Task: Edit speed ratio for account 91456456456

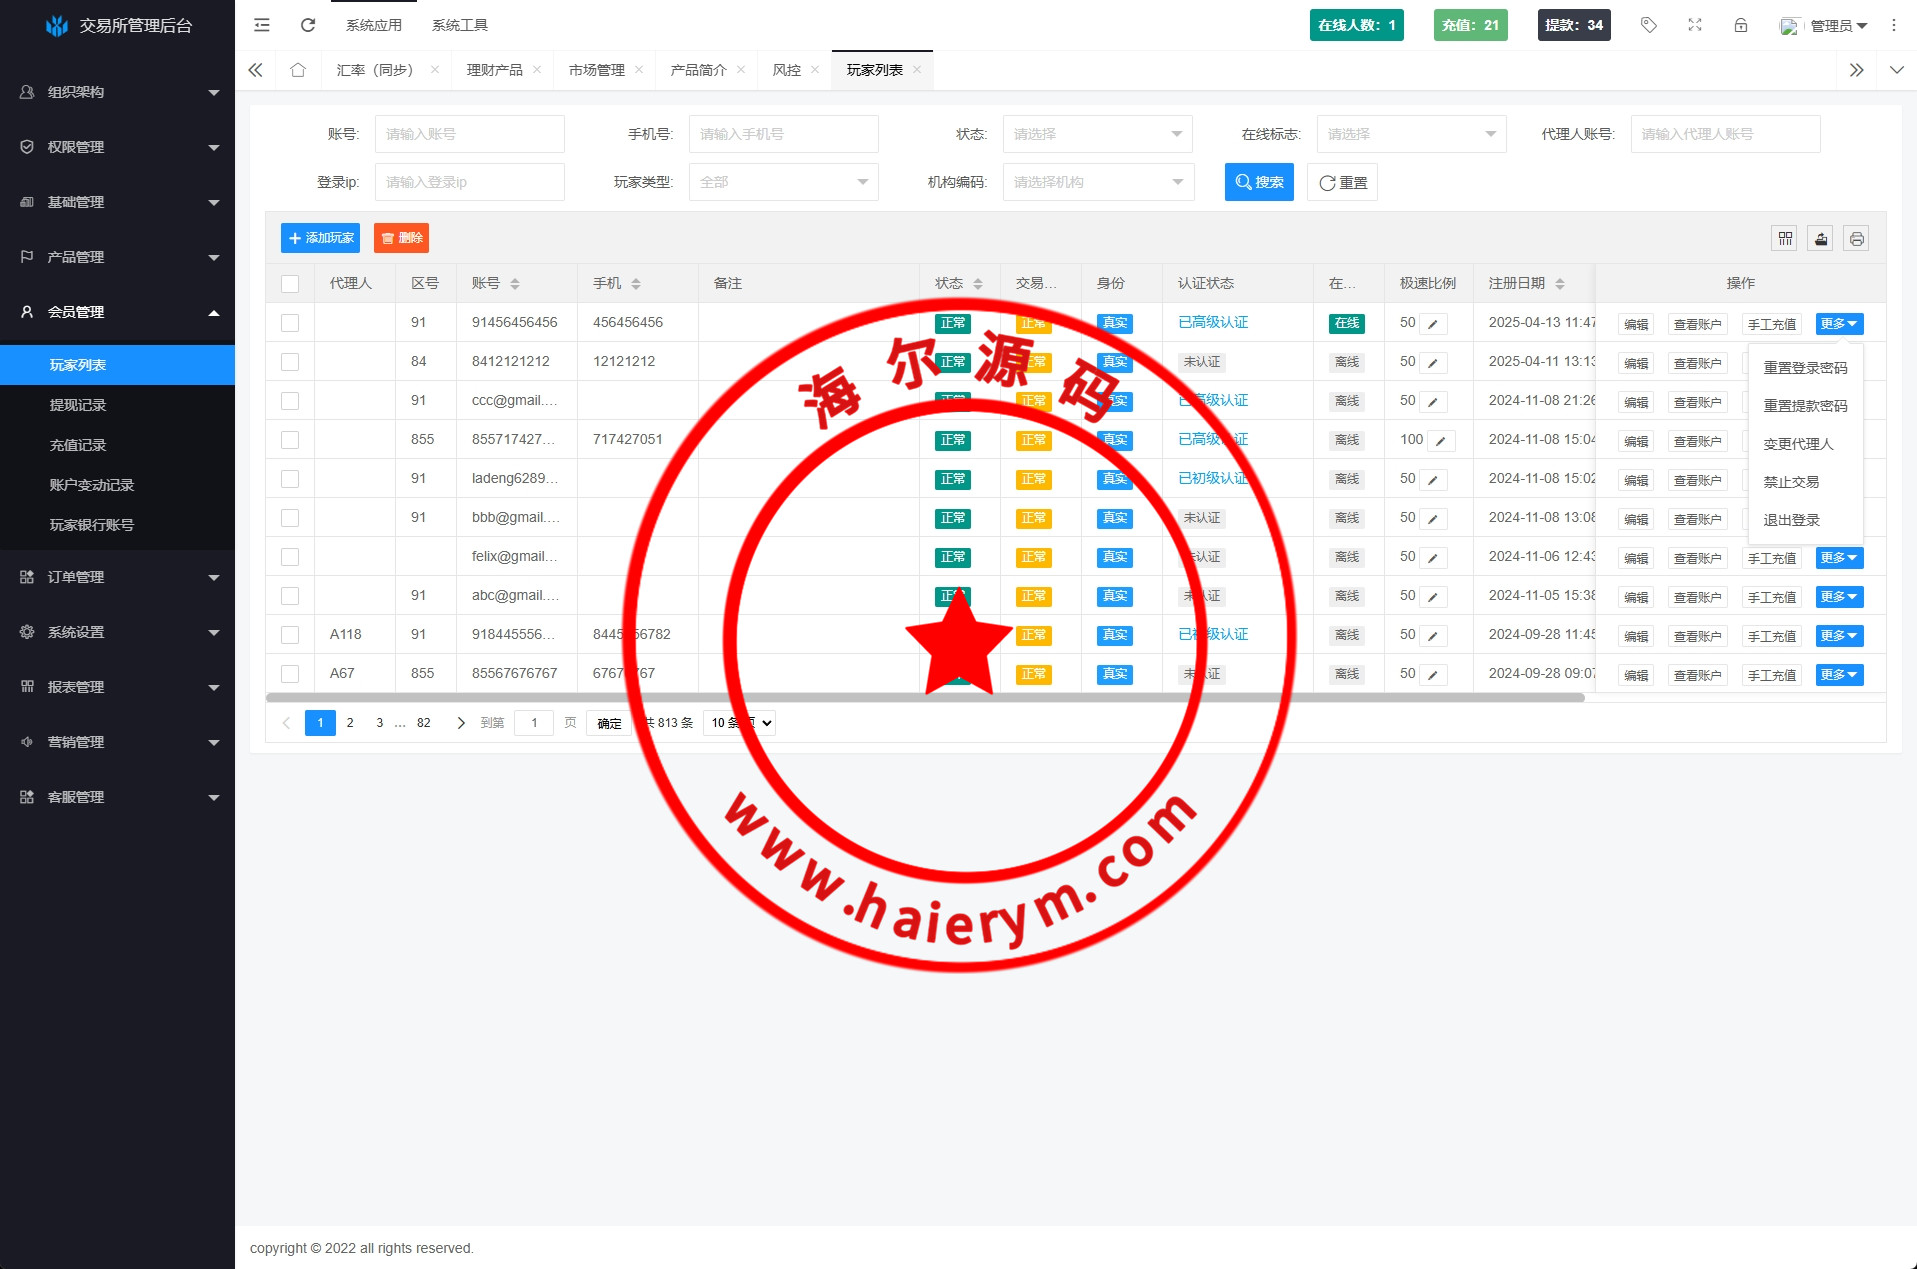Action: [x=1433, y=324]
